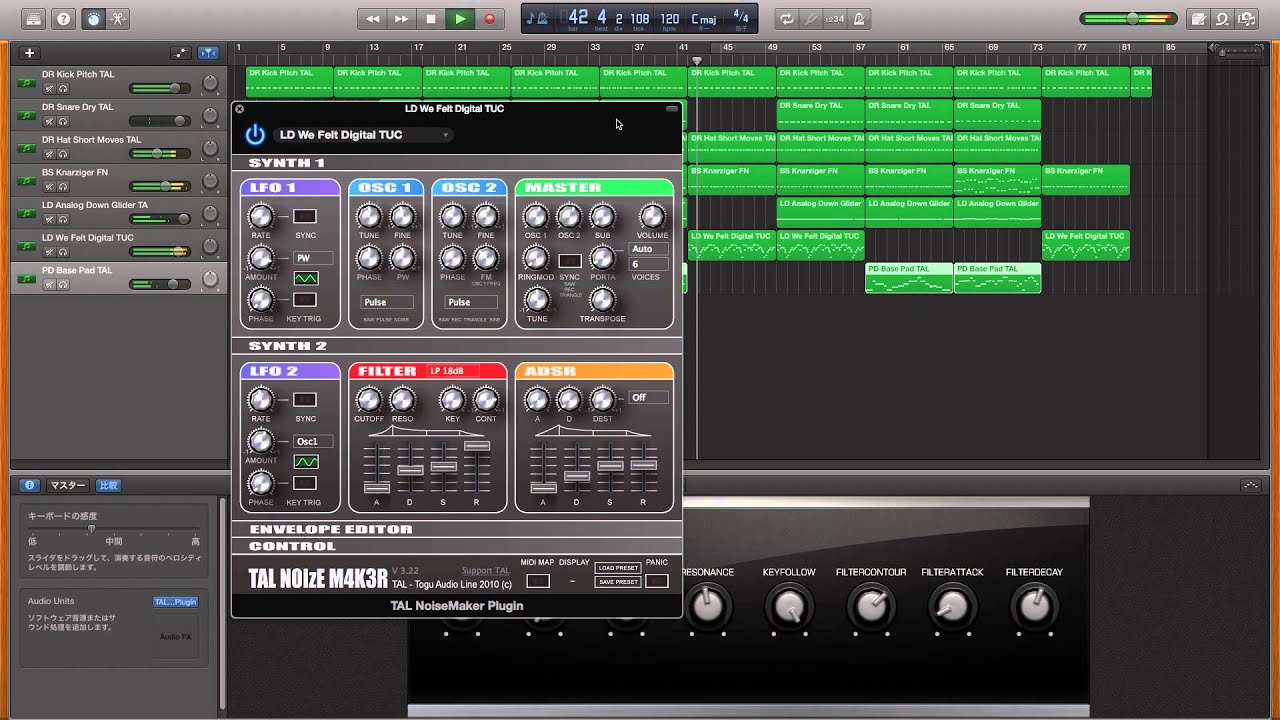Open the OSC 1 Pulse waveform dropdown
Screen dimensions: 1280x720
tap(387, 302)
